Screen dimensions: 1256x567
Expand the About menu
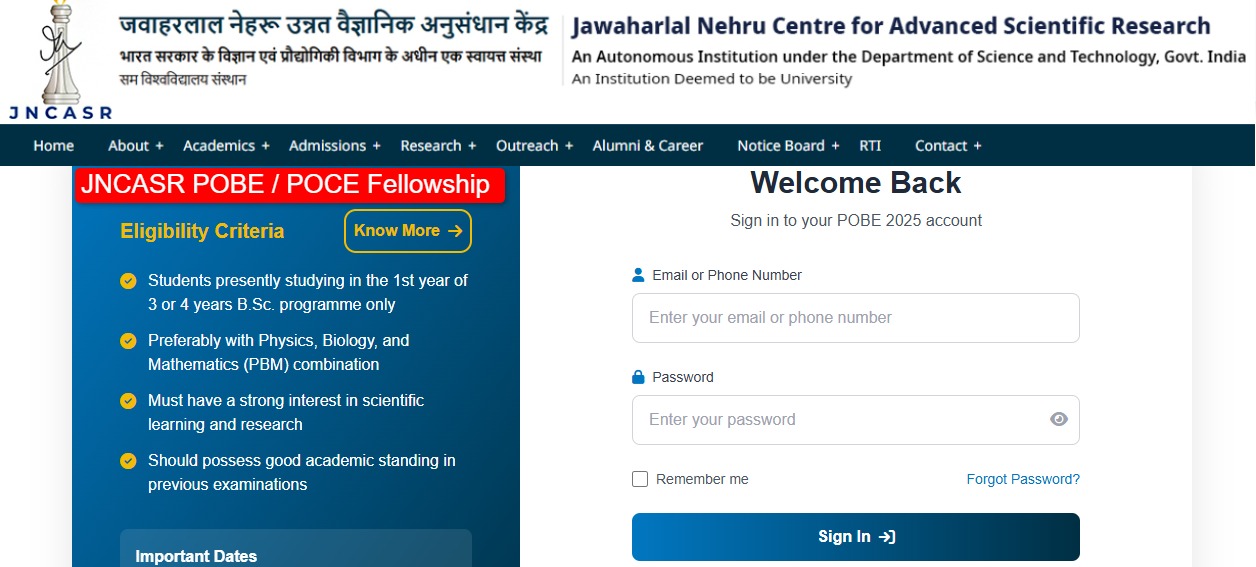click(135, 146)
